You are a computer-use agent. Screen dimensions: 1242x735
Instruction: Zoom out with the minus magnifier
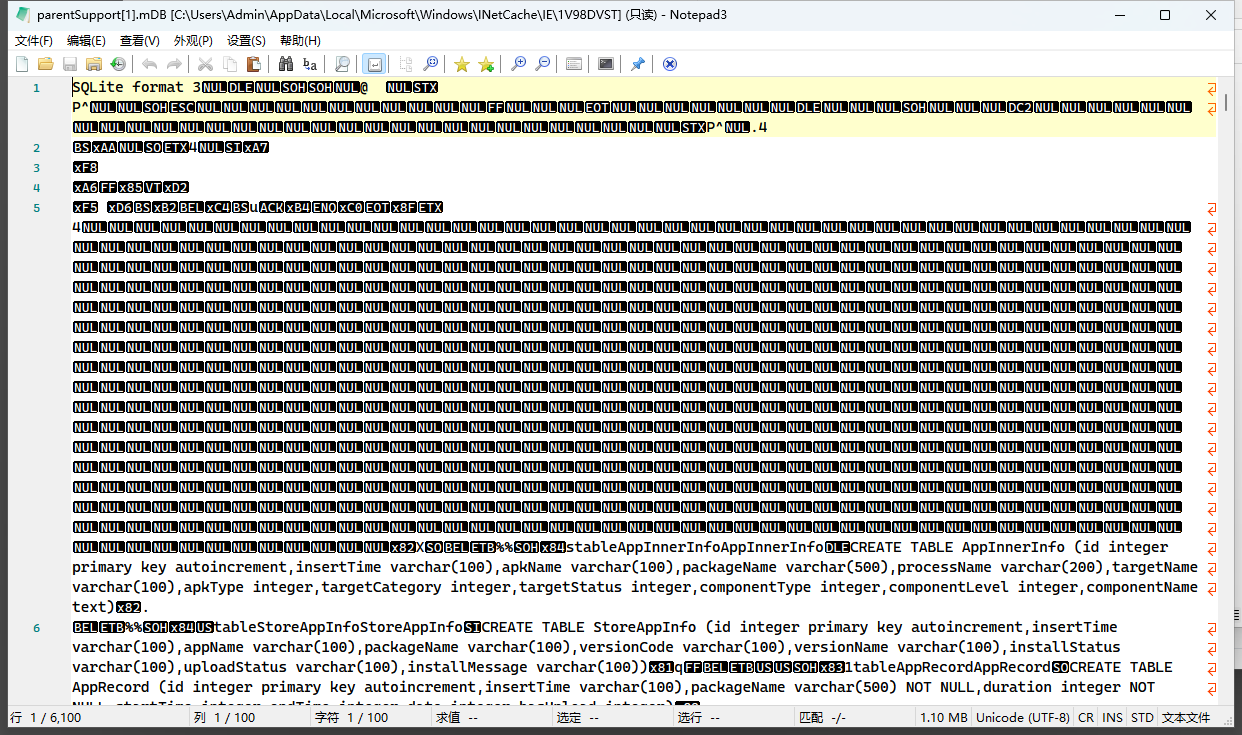pos(542,64)
